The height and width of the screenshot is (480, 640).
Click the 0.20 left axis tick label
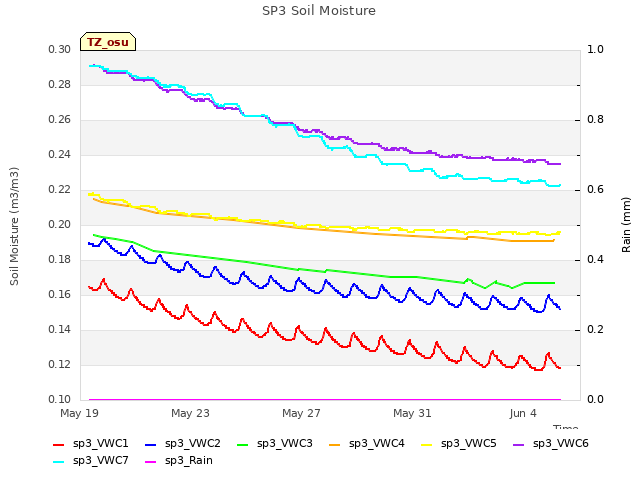(x=60, y=225)
